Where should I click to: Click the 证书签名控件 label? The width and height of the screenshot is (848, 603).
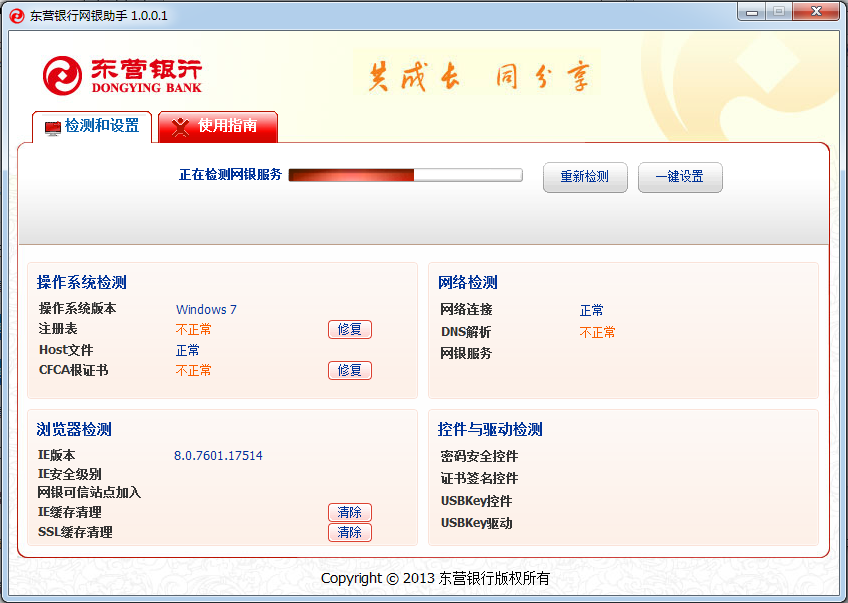click(x=479, y=478)
